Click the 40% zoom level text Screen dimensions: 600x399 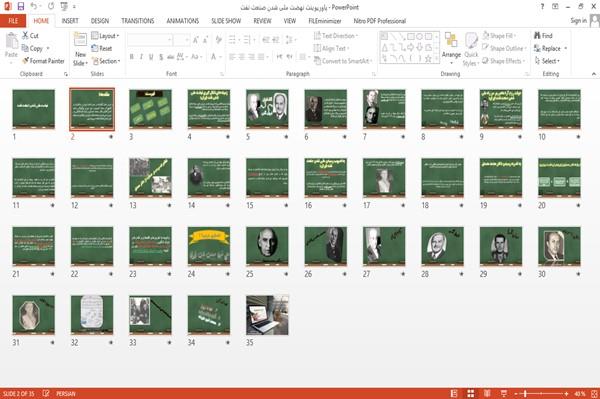click(x=580, y=393)
